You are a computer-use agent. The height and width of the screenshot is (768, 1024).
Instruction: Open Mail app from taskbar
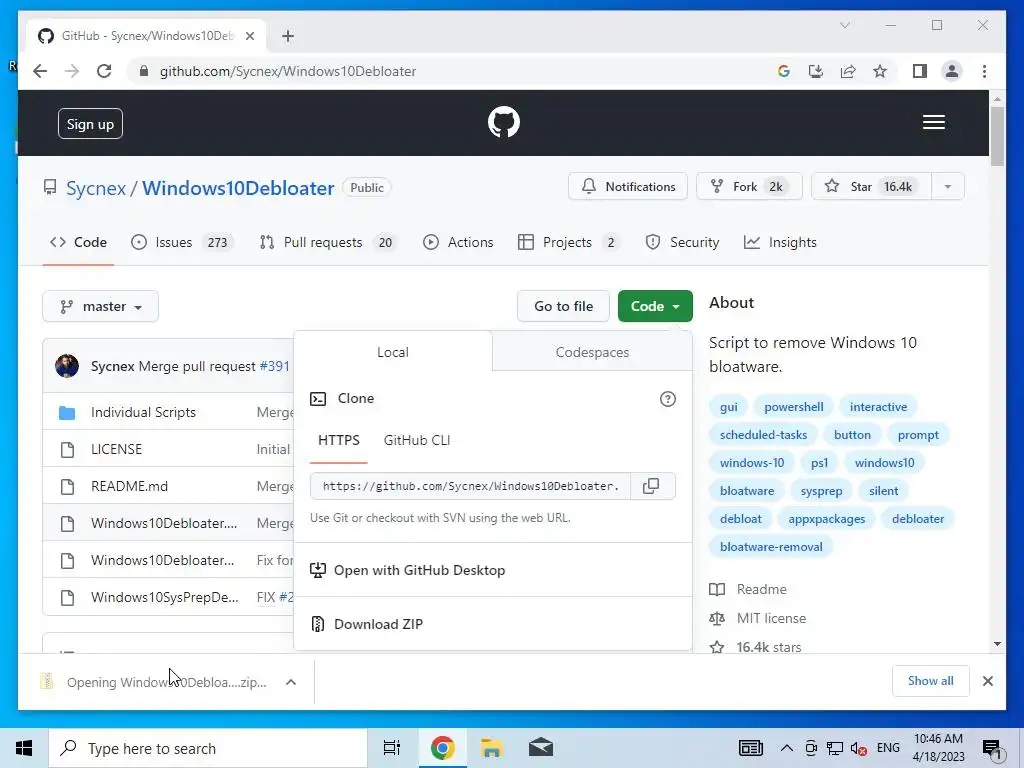tap(541, 748)
